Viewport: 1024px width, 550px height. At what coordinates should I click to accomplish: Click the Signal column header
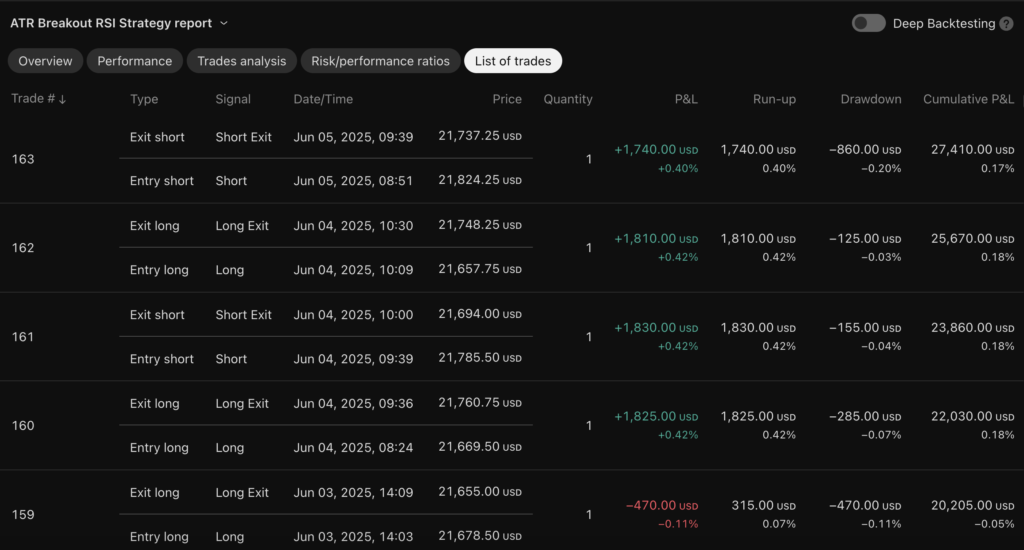pos(233,99)
